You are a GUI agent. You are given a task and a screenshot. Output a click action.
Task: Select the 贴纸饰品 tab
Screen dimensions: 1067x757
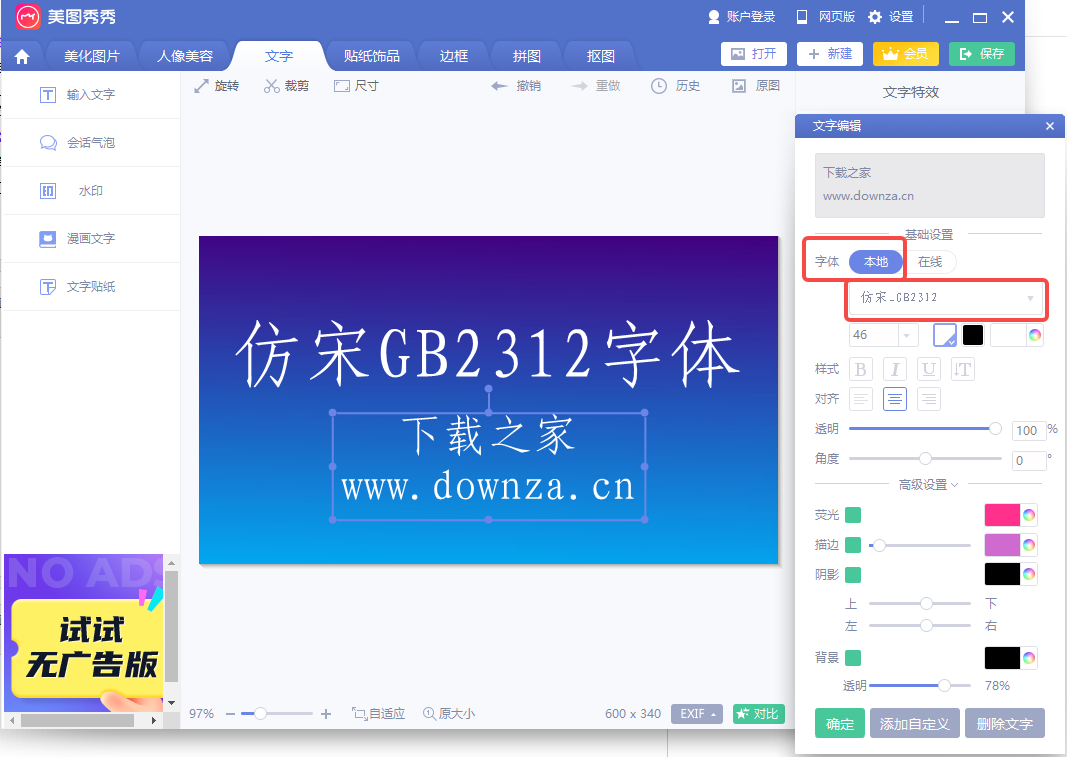[x=372, y=57]
